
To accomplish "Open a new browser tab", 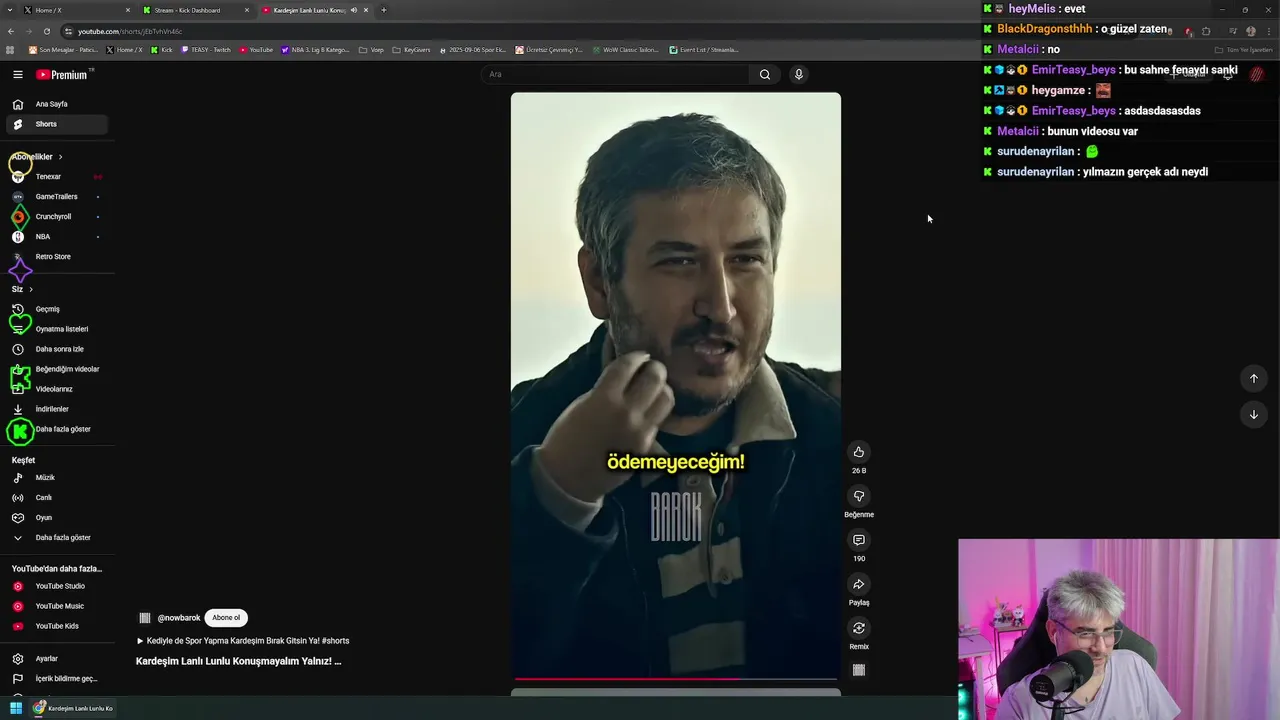I will click(x=384, y=10).
